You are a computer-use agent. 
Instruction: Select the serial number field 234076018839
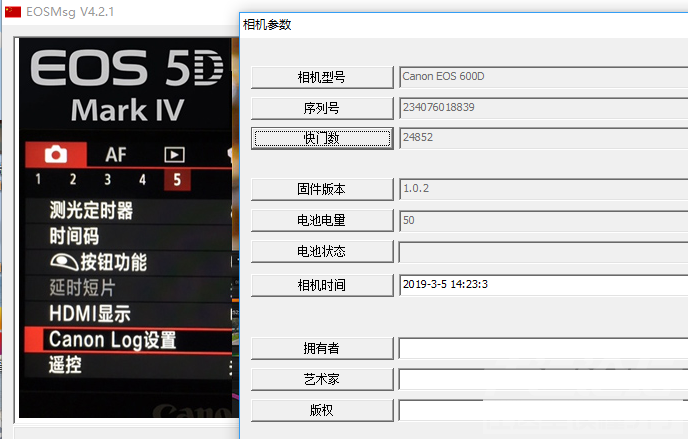pyautogui.click(x=544, y=108)
